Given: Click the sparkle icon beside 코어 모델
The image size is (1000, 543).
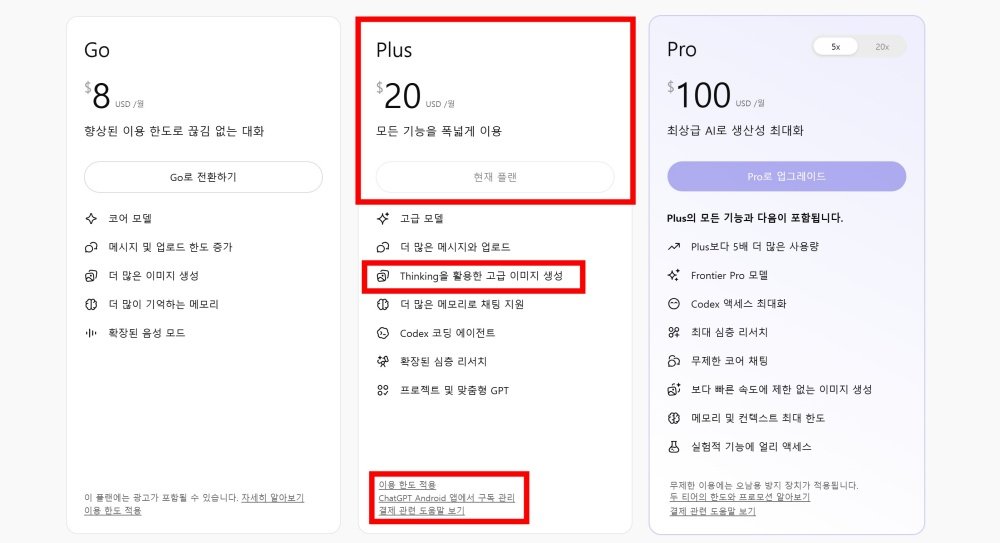Looking at the screenshot, I should [x=91, y=218].
